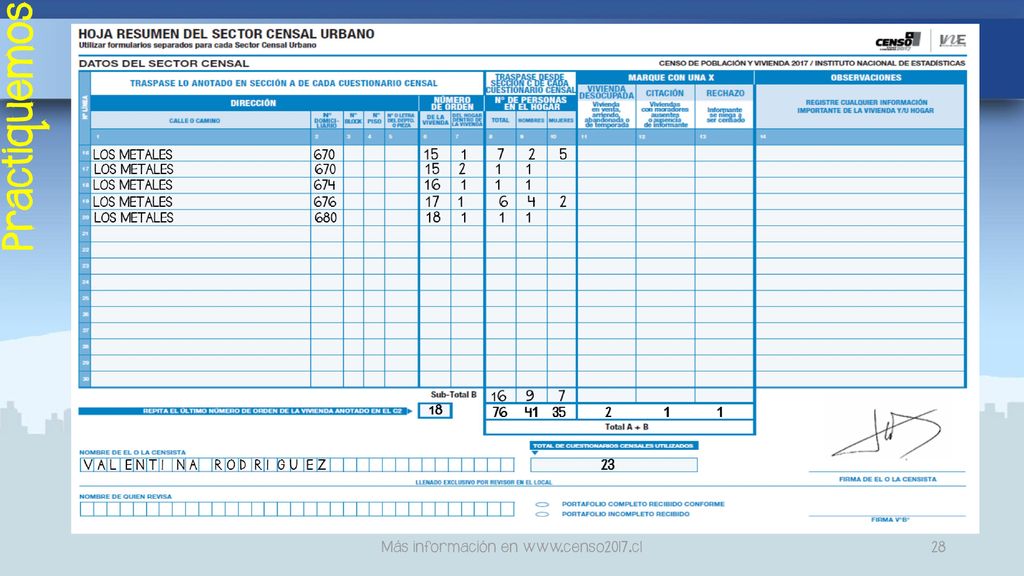Click domicile number 674
The image size is (1024, 576).
pos(324,185)
